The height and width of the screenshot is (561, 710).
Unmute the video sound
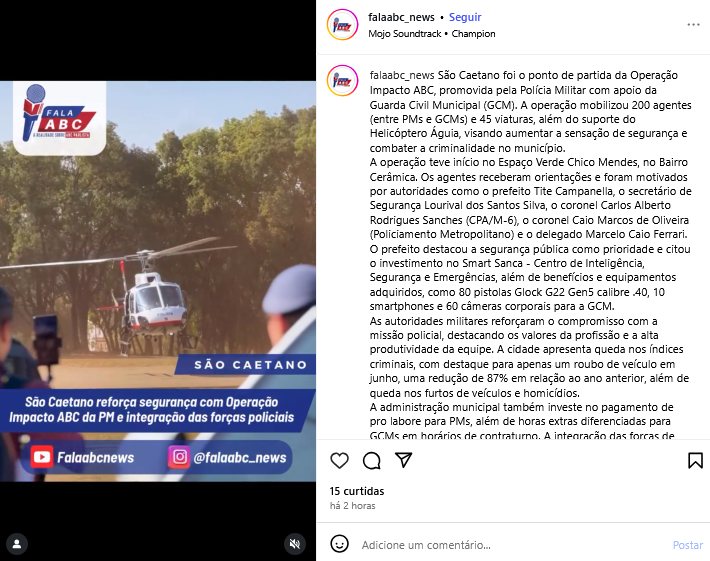tap(295, 544)
